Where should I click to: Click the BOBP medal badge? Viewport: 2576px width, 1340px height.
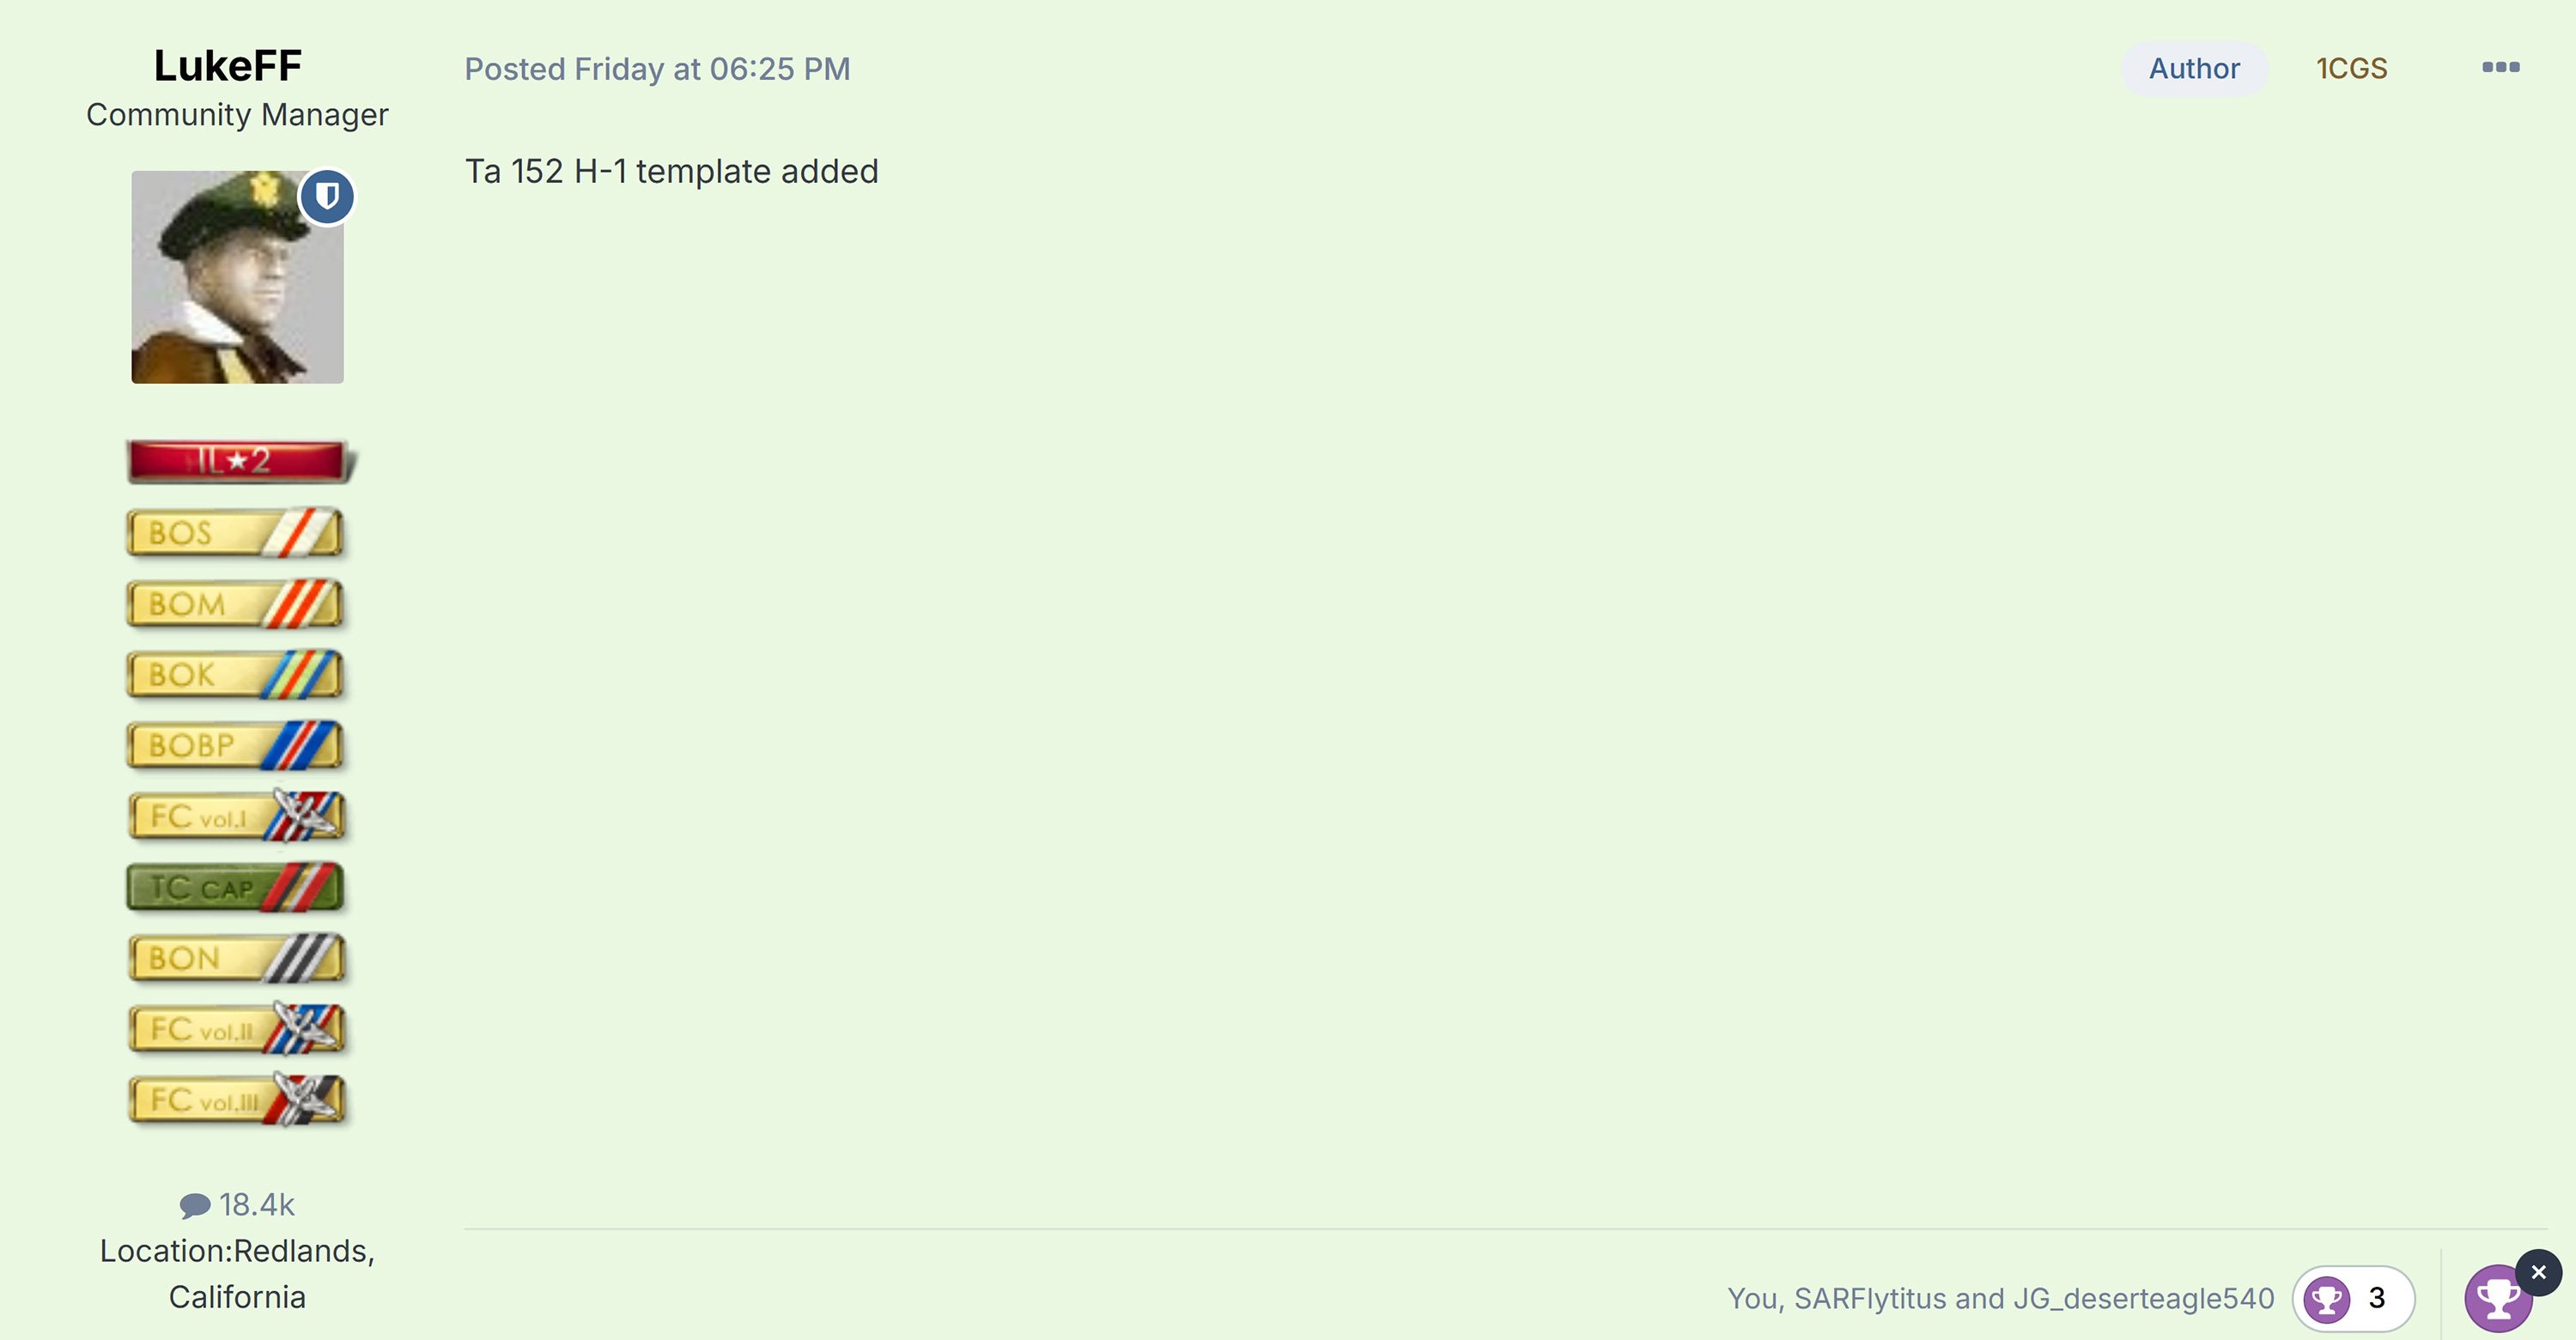coord(236,745)
